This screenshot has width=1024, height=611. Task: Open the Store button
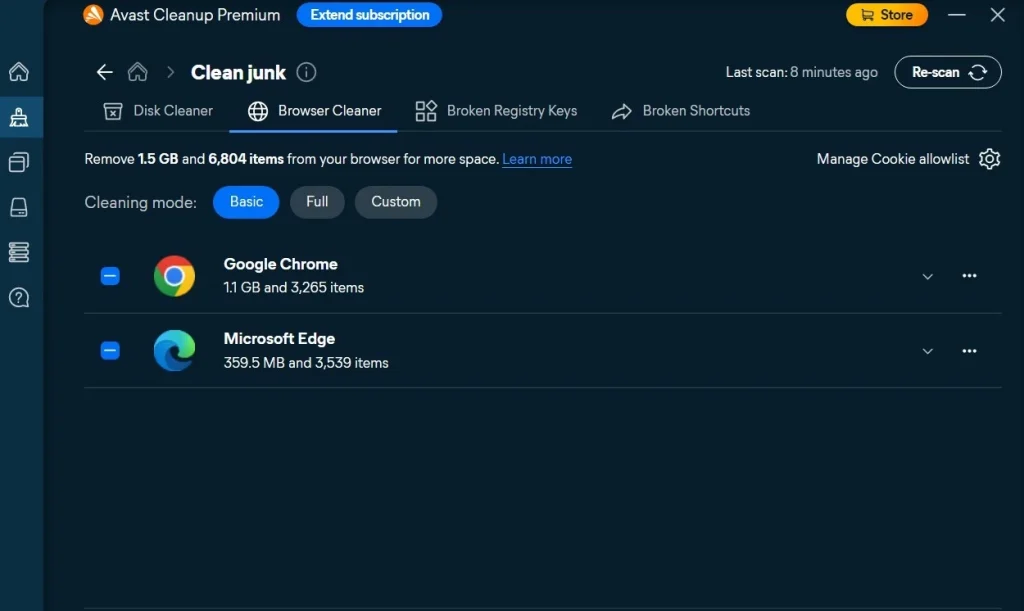pos(887,14)
